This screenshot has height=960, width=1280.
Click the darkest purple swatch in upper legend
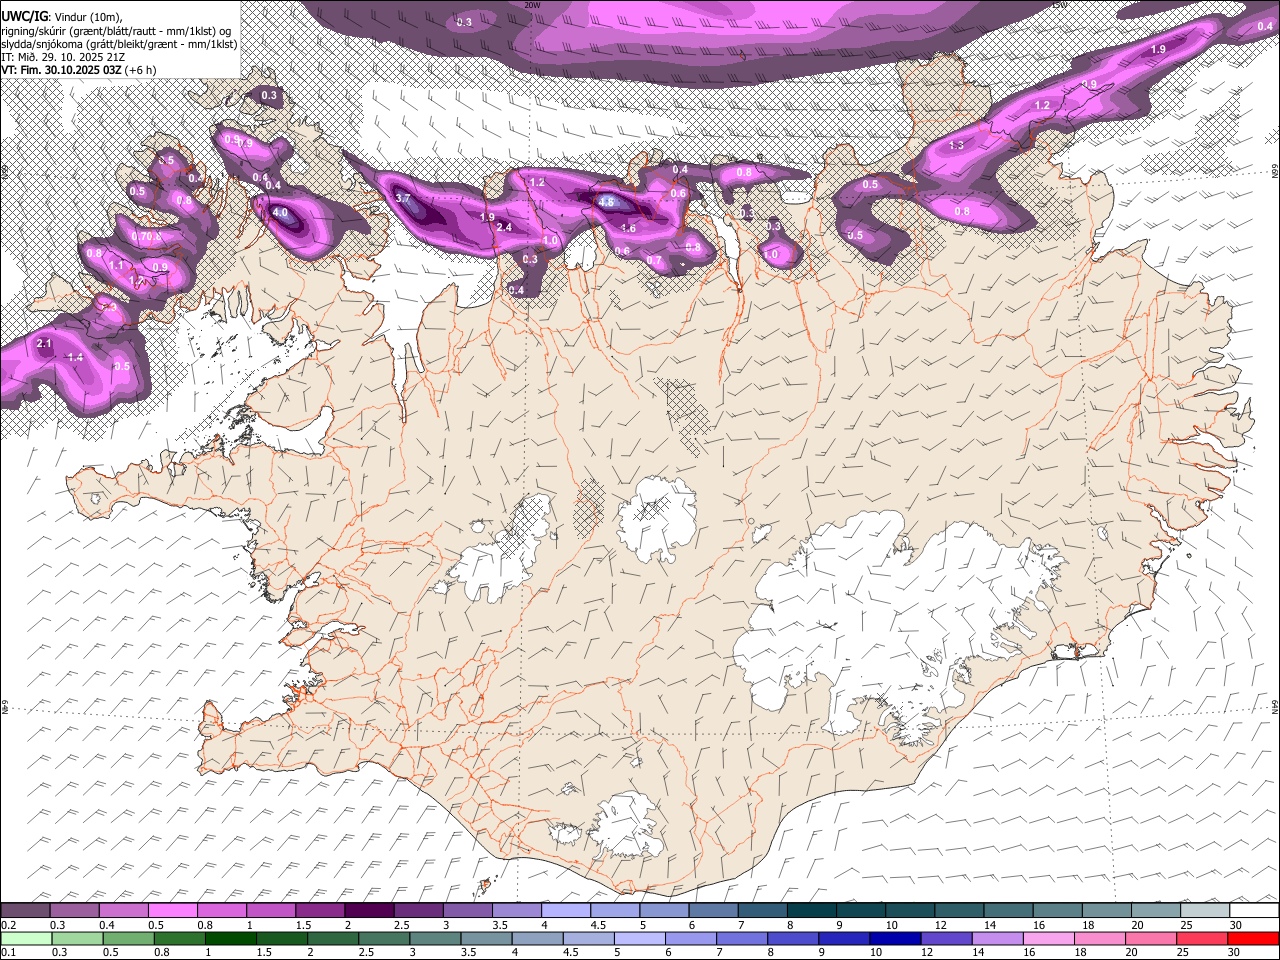click(370, 911)
